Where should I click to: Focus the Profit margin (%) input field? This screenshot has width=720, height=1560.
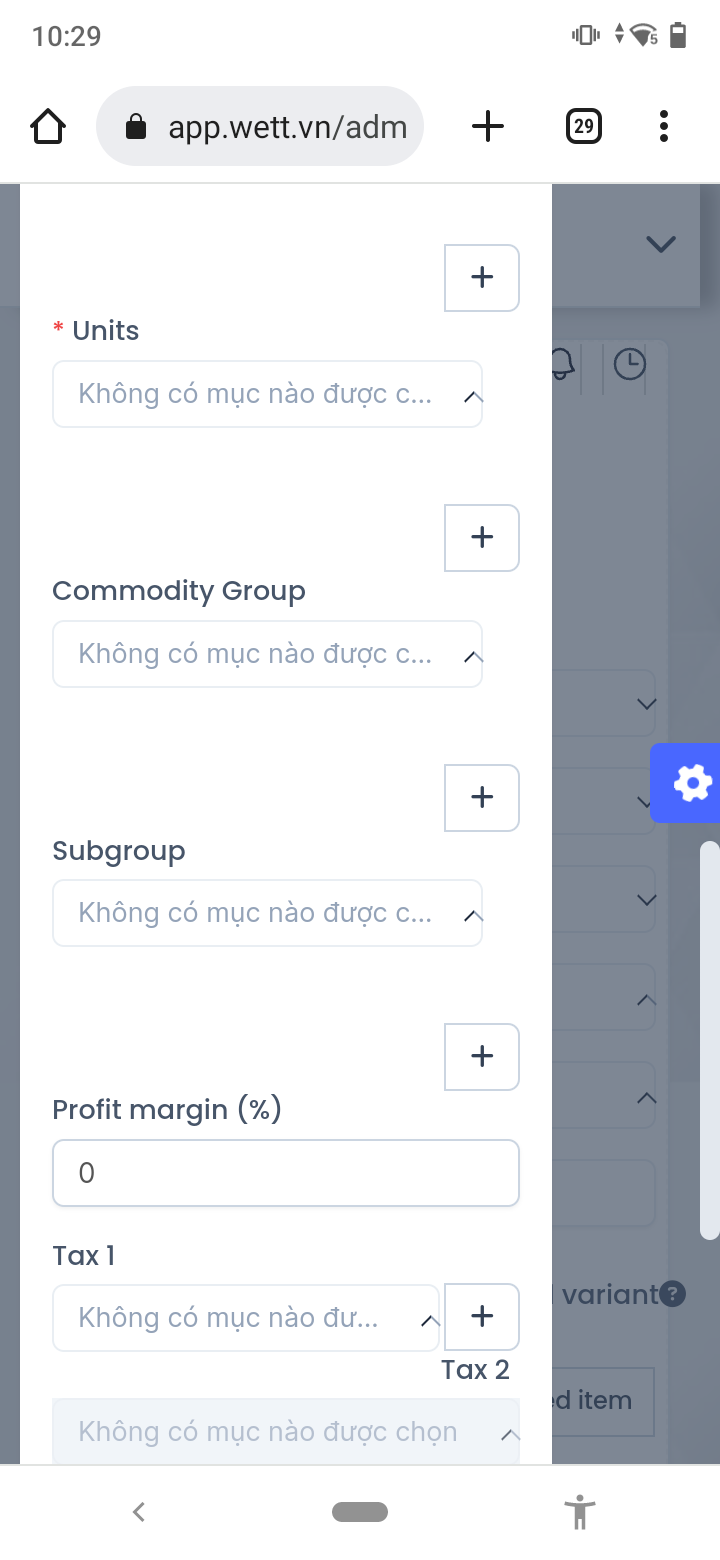tap(285, 1173)
